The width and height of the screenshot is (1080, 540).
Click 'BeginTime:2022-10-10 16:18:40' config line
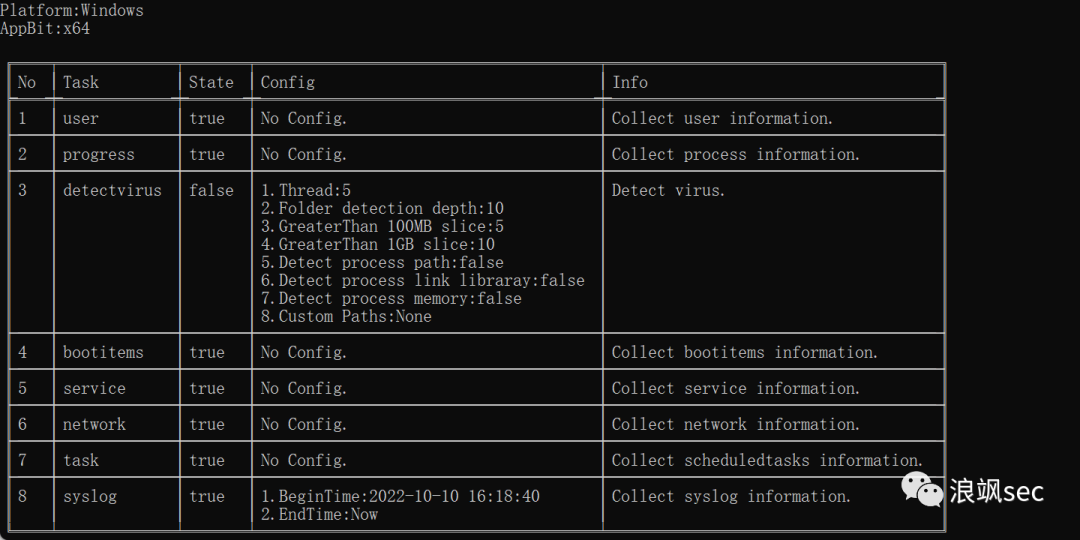400,496
